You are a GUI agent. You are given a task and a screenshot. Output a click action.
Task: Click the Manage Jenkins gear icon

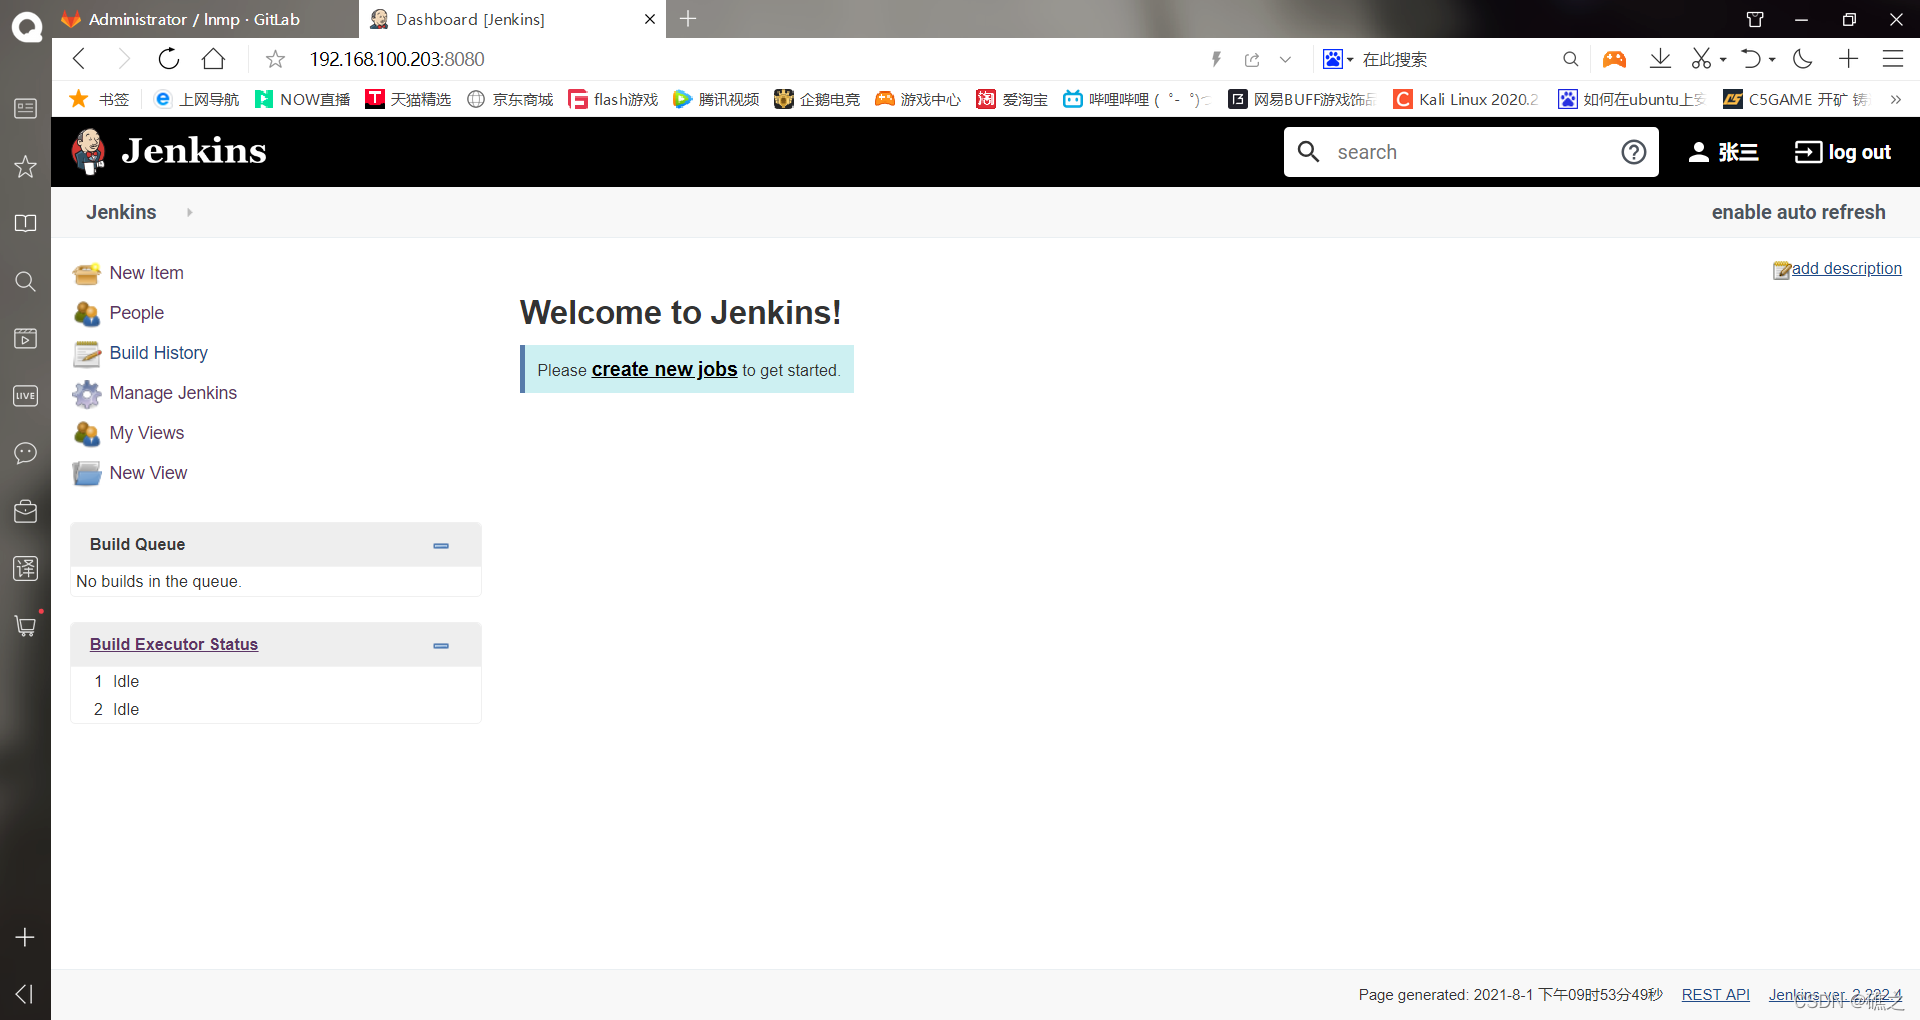[87, 393]
